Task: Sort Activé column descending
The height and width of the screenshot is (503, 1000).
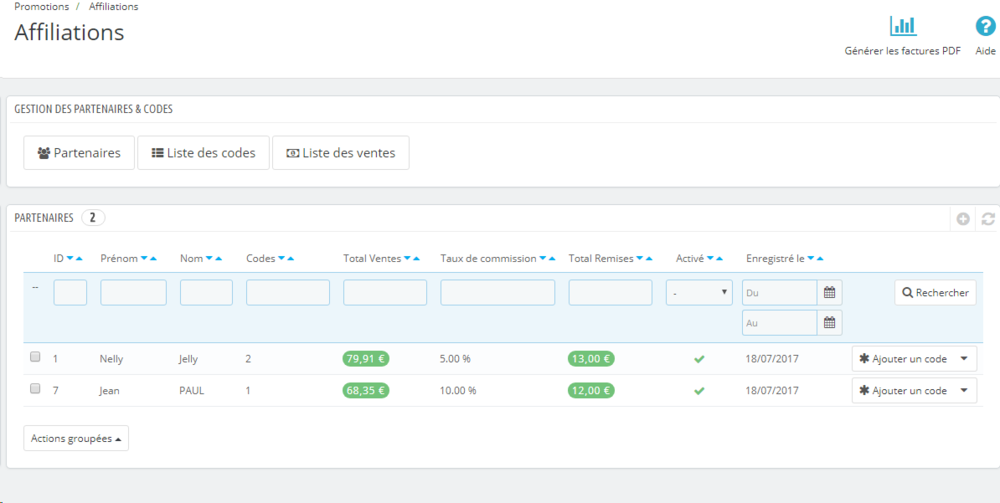Action: click(710, 258)
